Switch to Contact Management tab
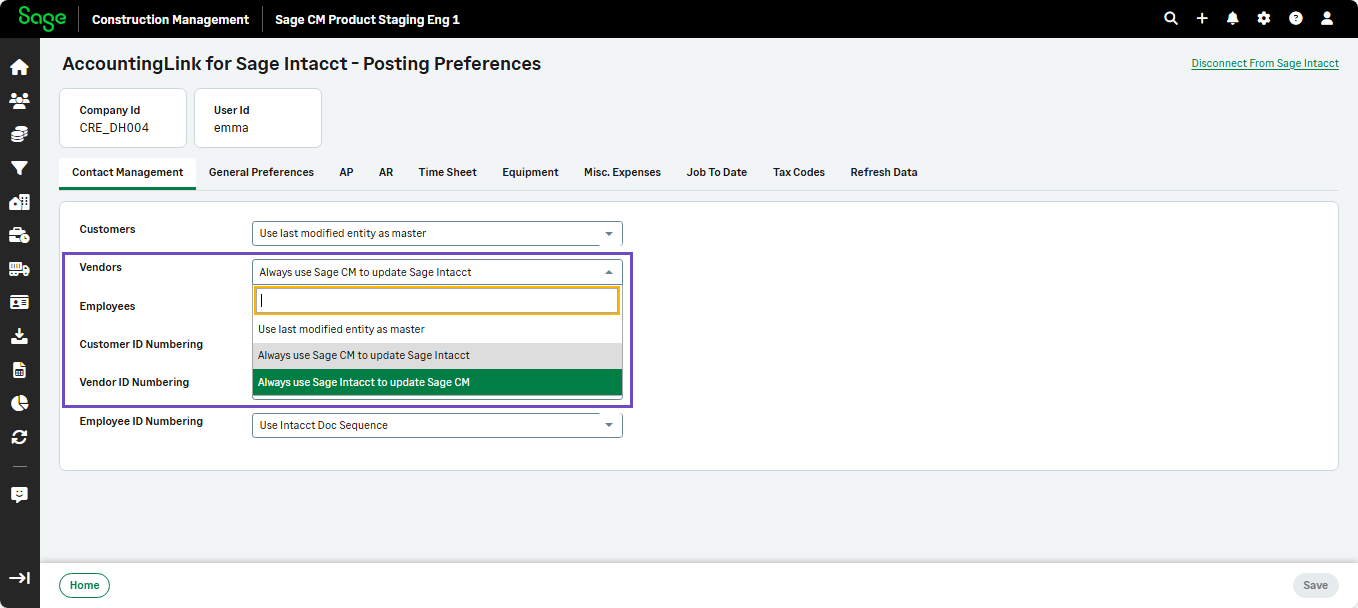The width and height of the screenshot is (1358, 608). pyautogui.click(x=128, y=172)
